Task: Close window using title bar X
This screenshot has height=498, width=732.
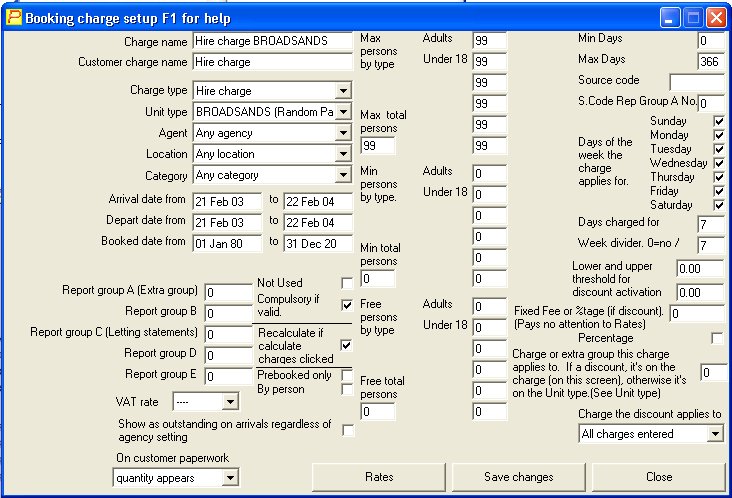Action: click(x=716, y=18)
